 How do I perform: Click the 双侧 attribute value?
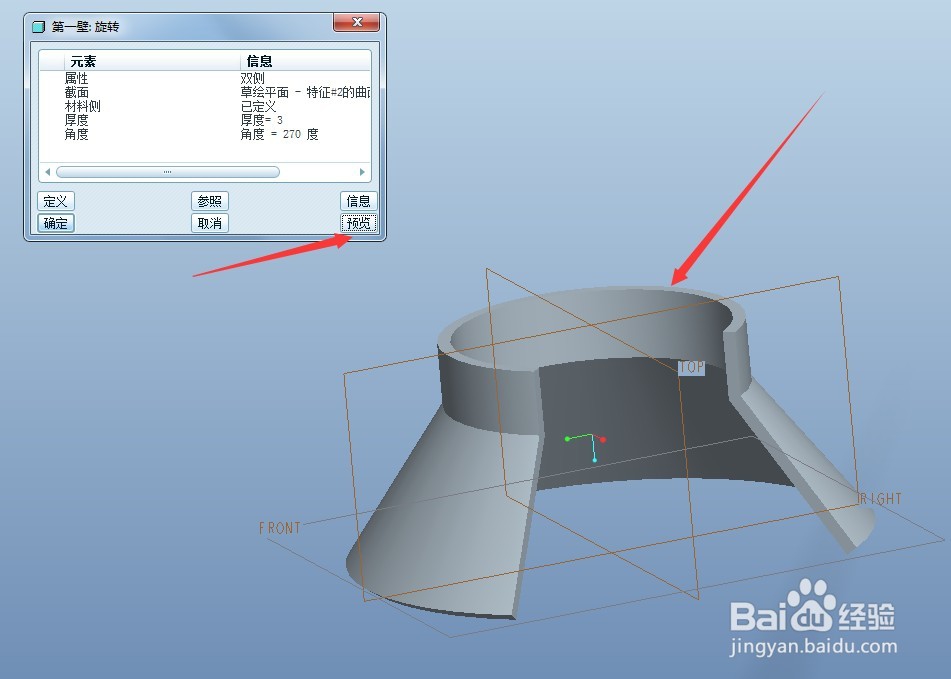click(x=252, y=78)
